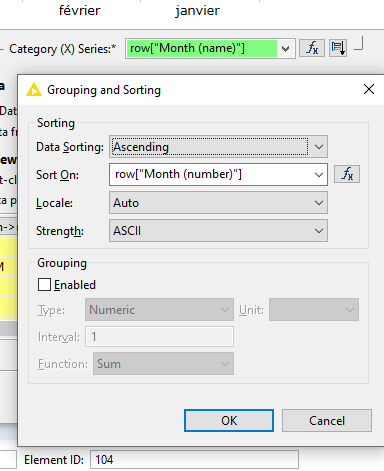This screenshot has height=471, width=384.
Task: Click the Category Series expression field
Action: point(202,49)
